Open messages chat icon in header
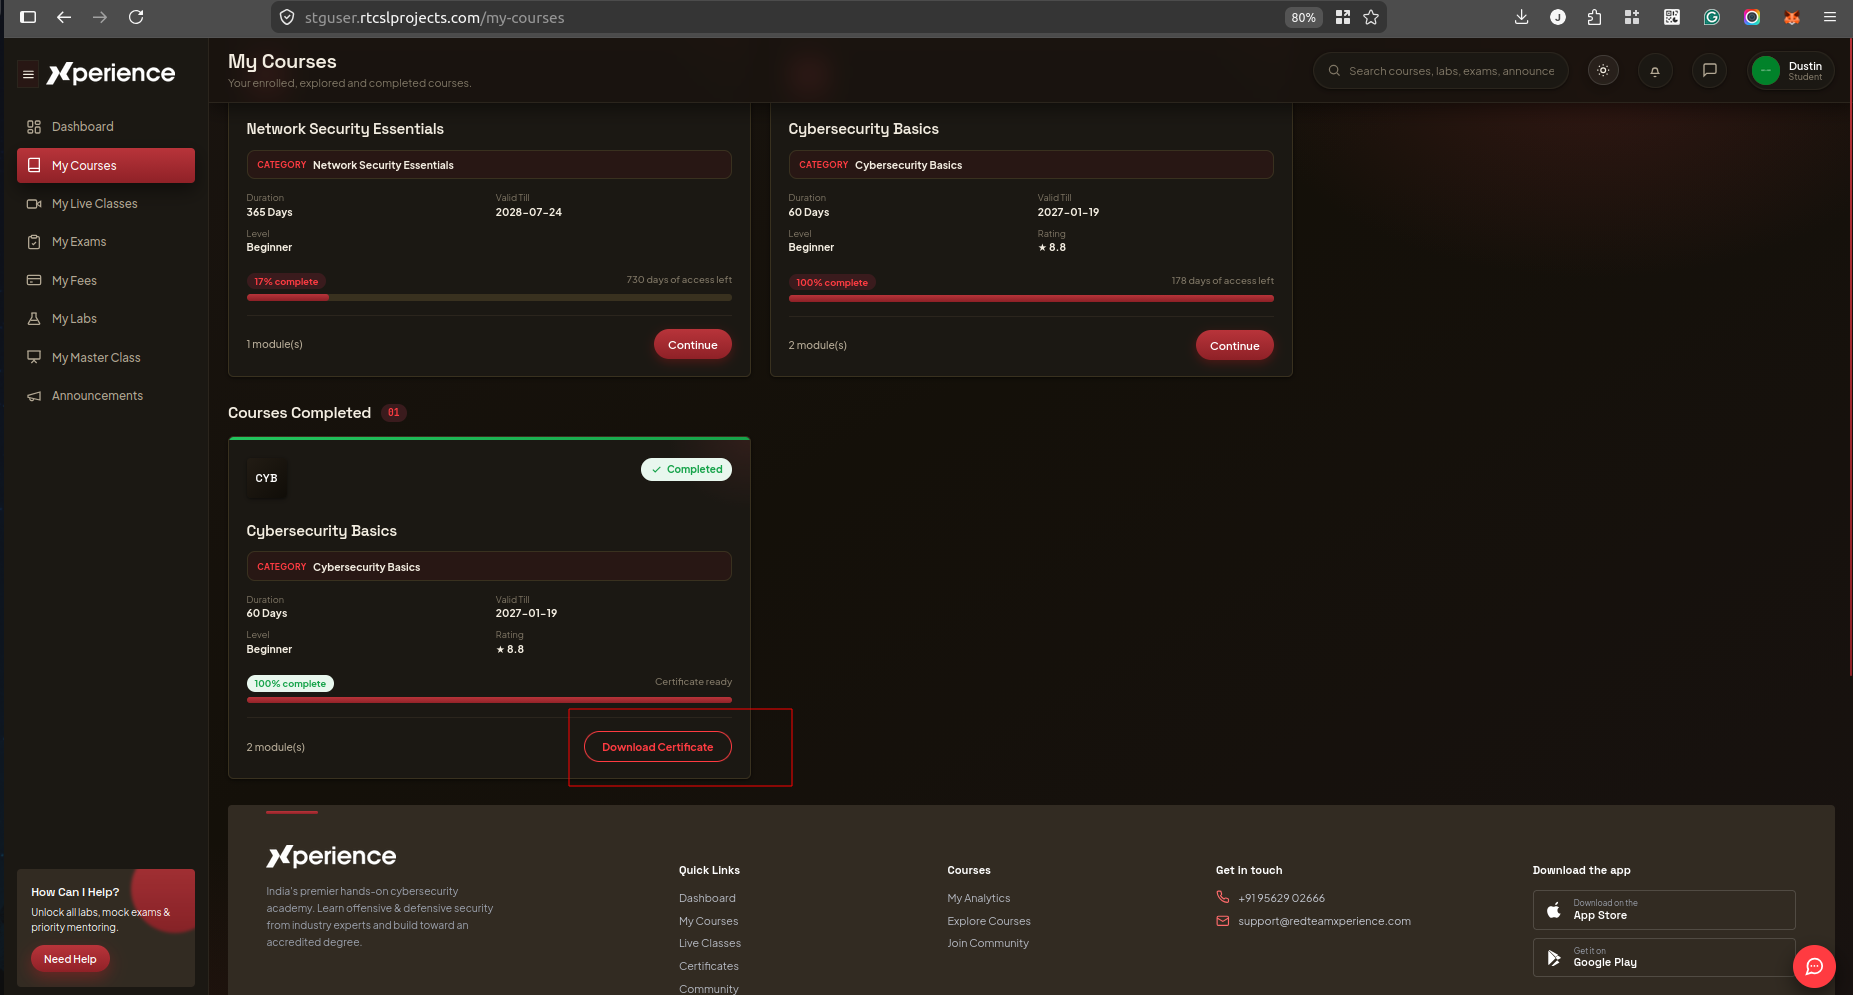This screenshot has width=1853, height=995. coord(1710,71)
